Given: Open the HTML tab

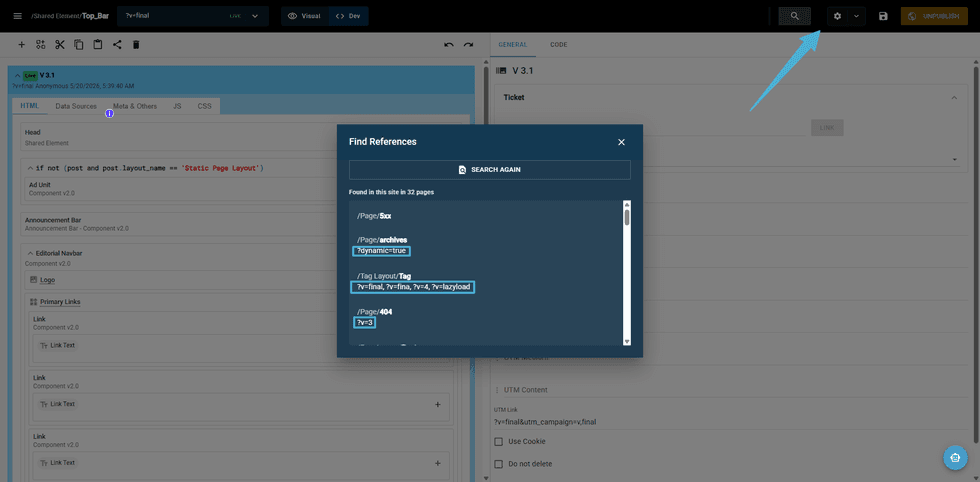Looking at the screenshot, I should point(29,106).
